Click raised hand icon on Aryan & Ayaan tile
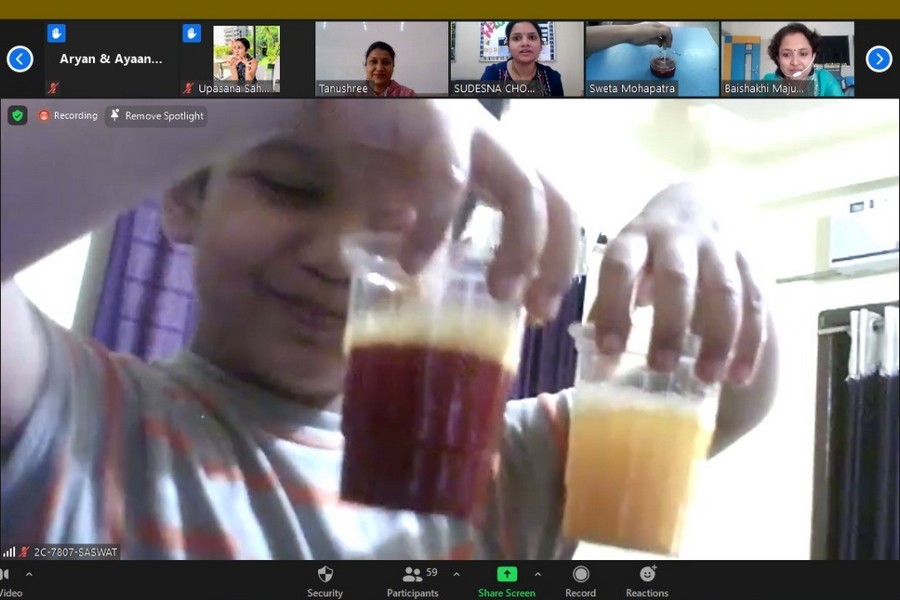Image resolution: width=900 pixels, height=600 pixels. coord(56,33)
